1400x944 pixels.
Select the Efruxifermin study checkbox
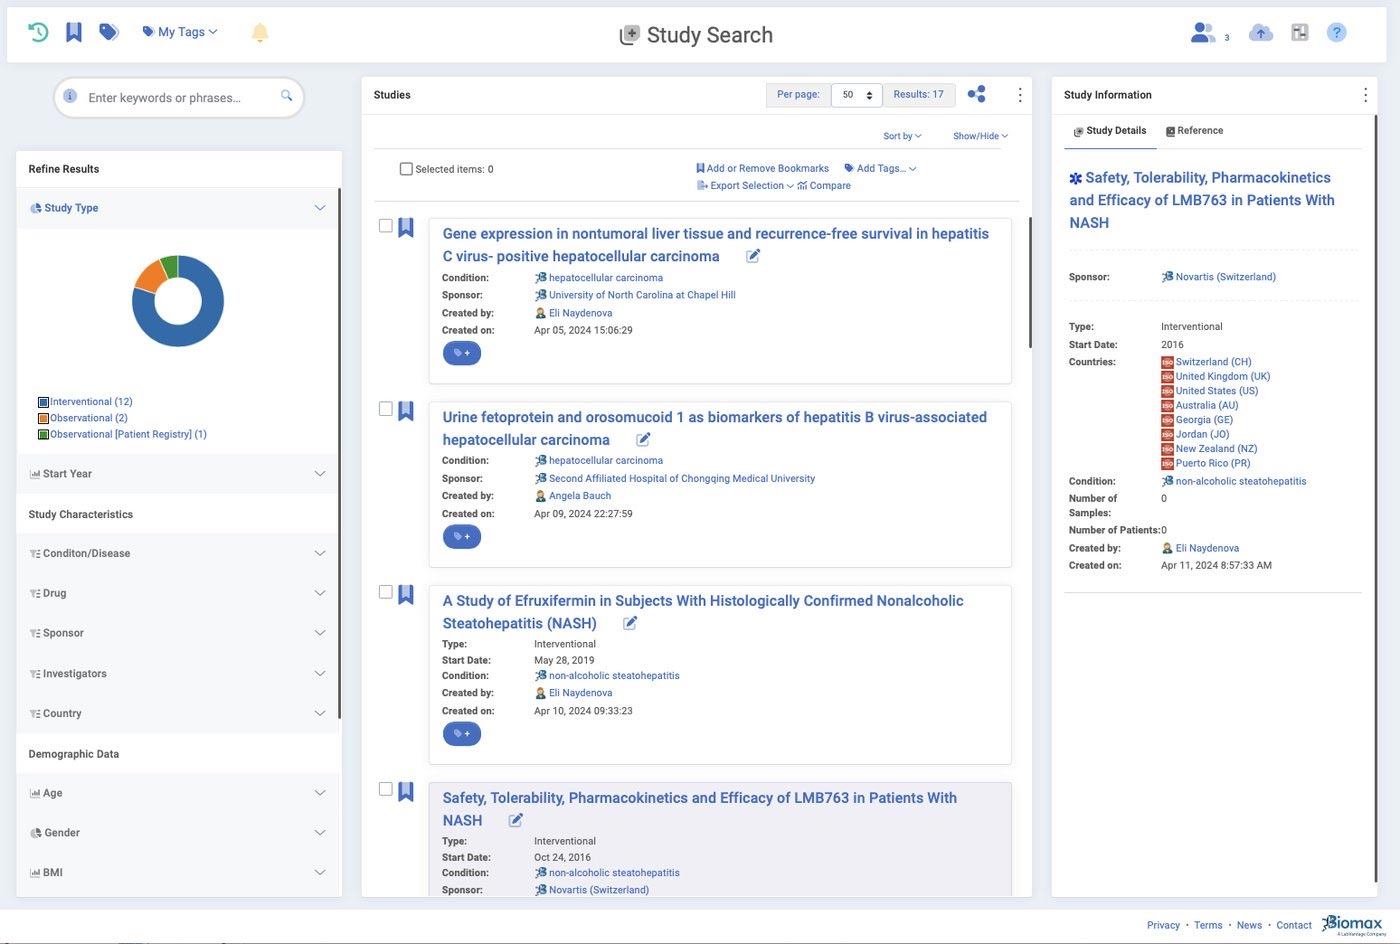[385, 592]
